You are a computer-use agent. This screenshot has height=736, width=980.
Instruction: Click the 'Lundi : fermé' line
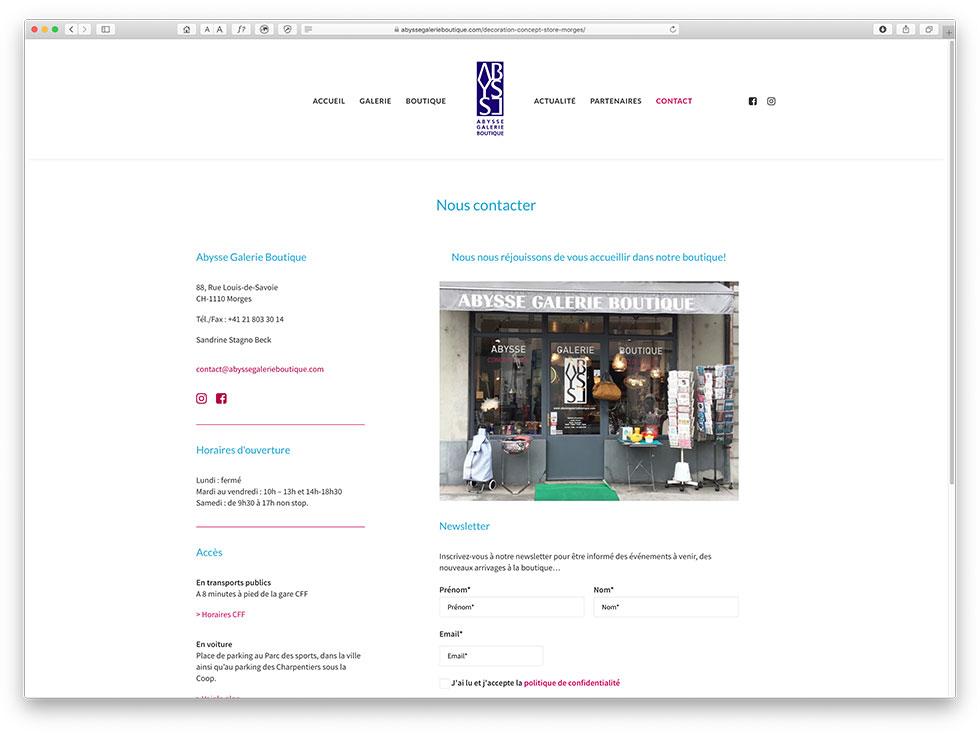tap(219, 480)
